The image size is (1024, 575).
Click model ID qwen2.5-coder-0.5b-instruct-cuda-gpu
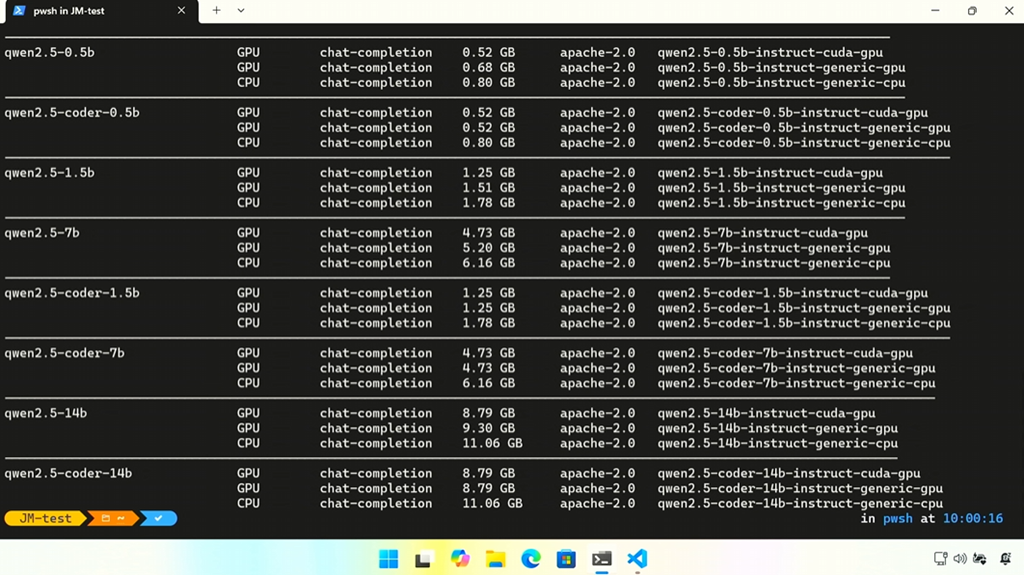point(792,112)
